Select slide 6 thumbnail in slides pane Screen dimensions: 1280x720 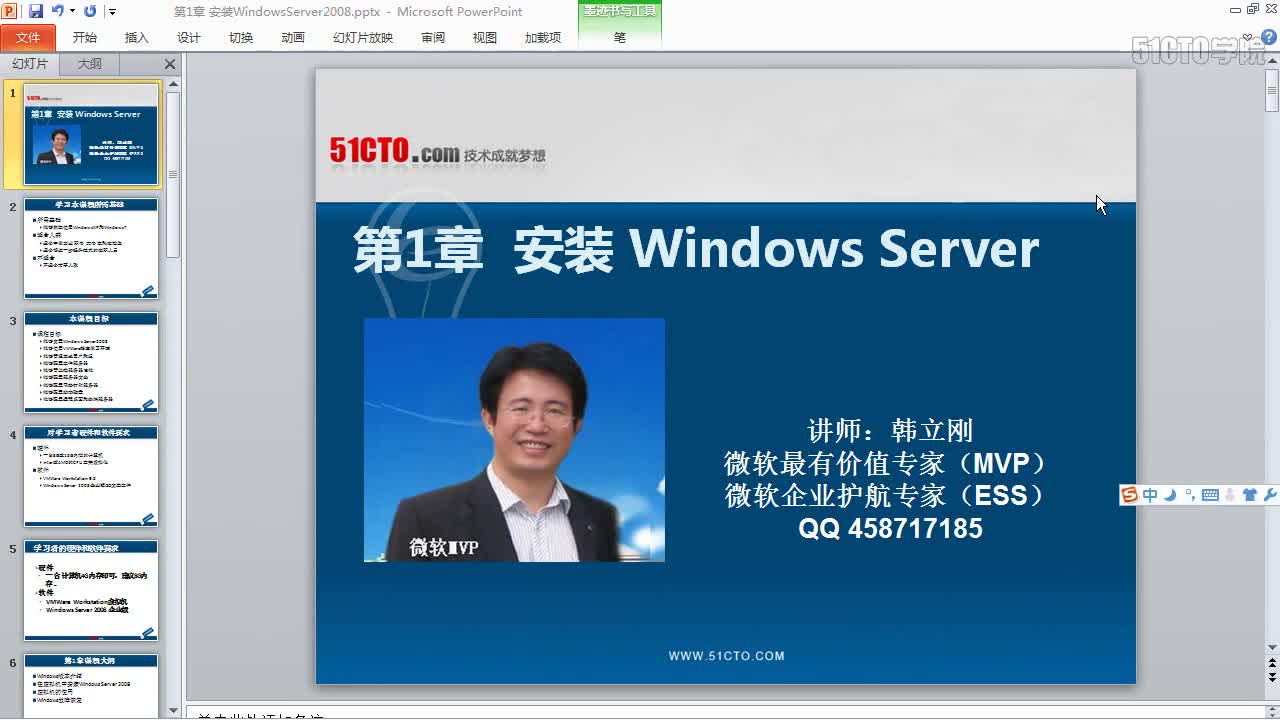click(91, 686)
